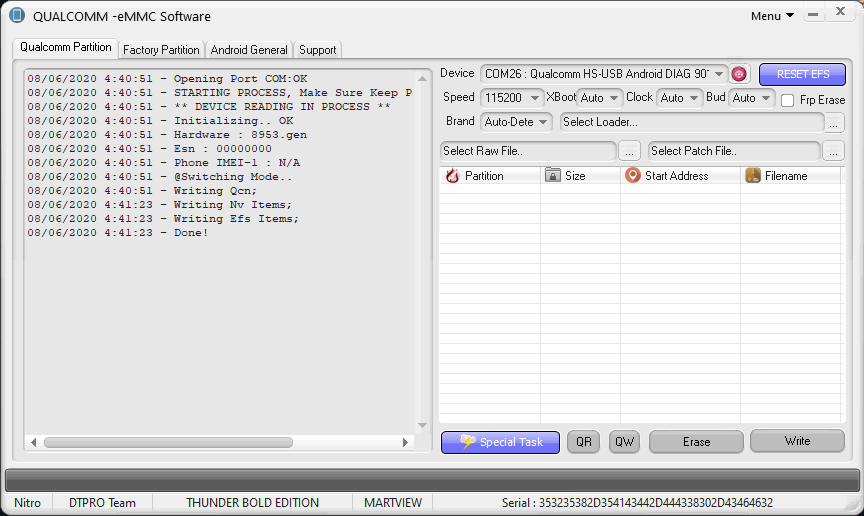Click the log line 'Writing Efs Items;'
The width and height of the screenshot is (864, 516).
pyautogui.click(x=163, y=219)
